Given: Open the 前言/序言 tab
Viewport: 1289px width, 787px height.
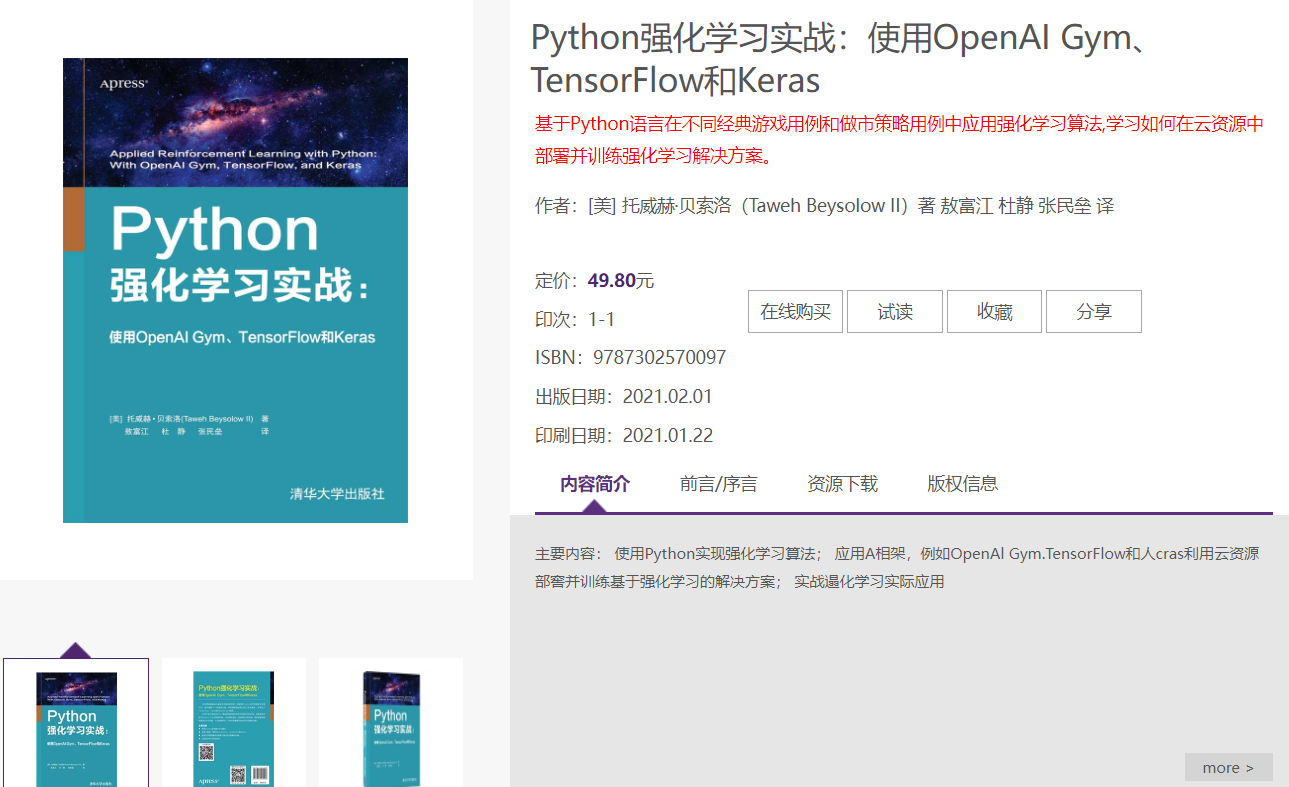Looking at the screenshot, I should [x=719, y=484].
